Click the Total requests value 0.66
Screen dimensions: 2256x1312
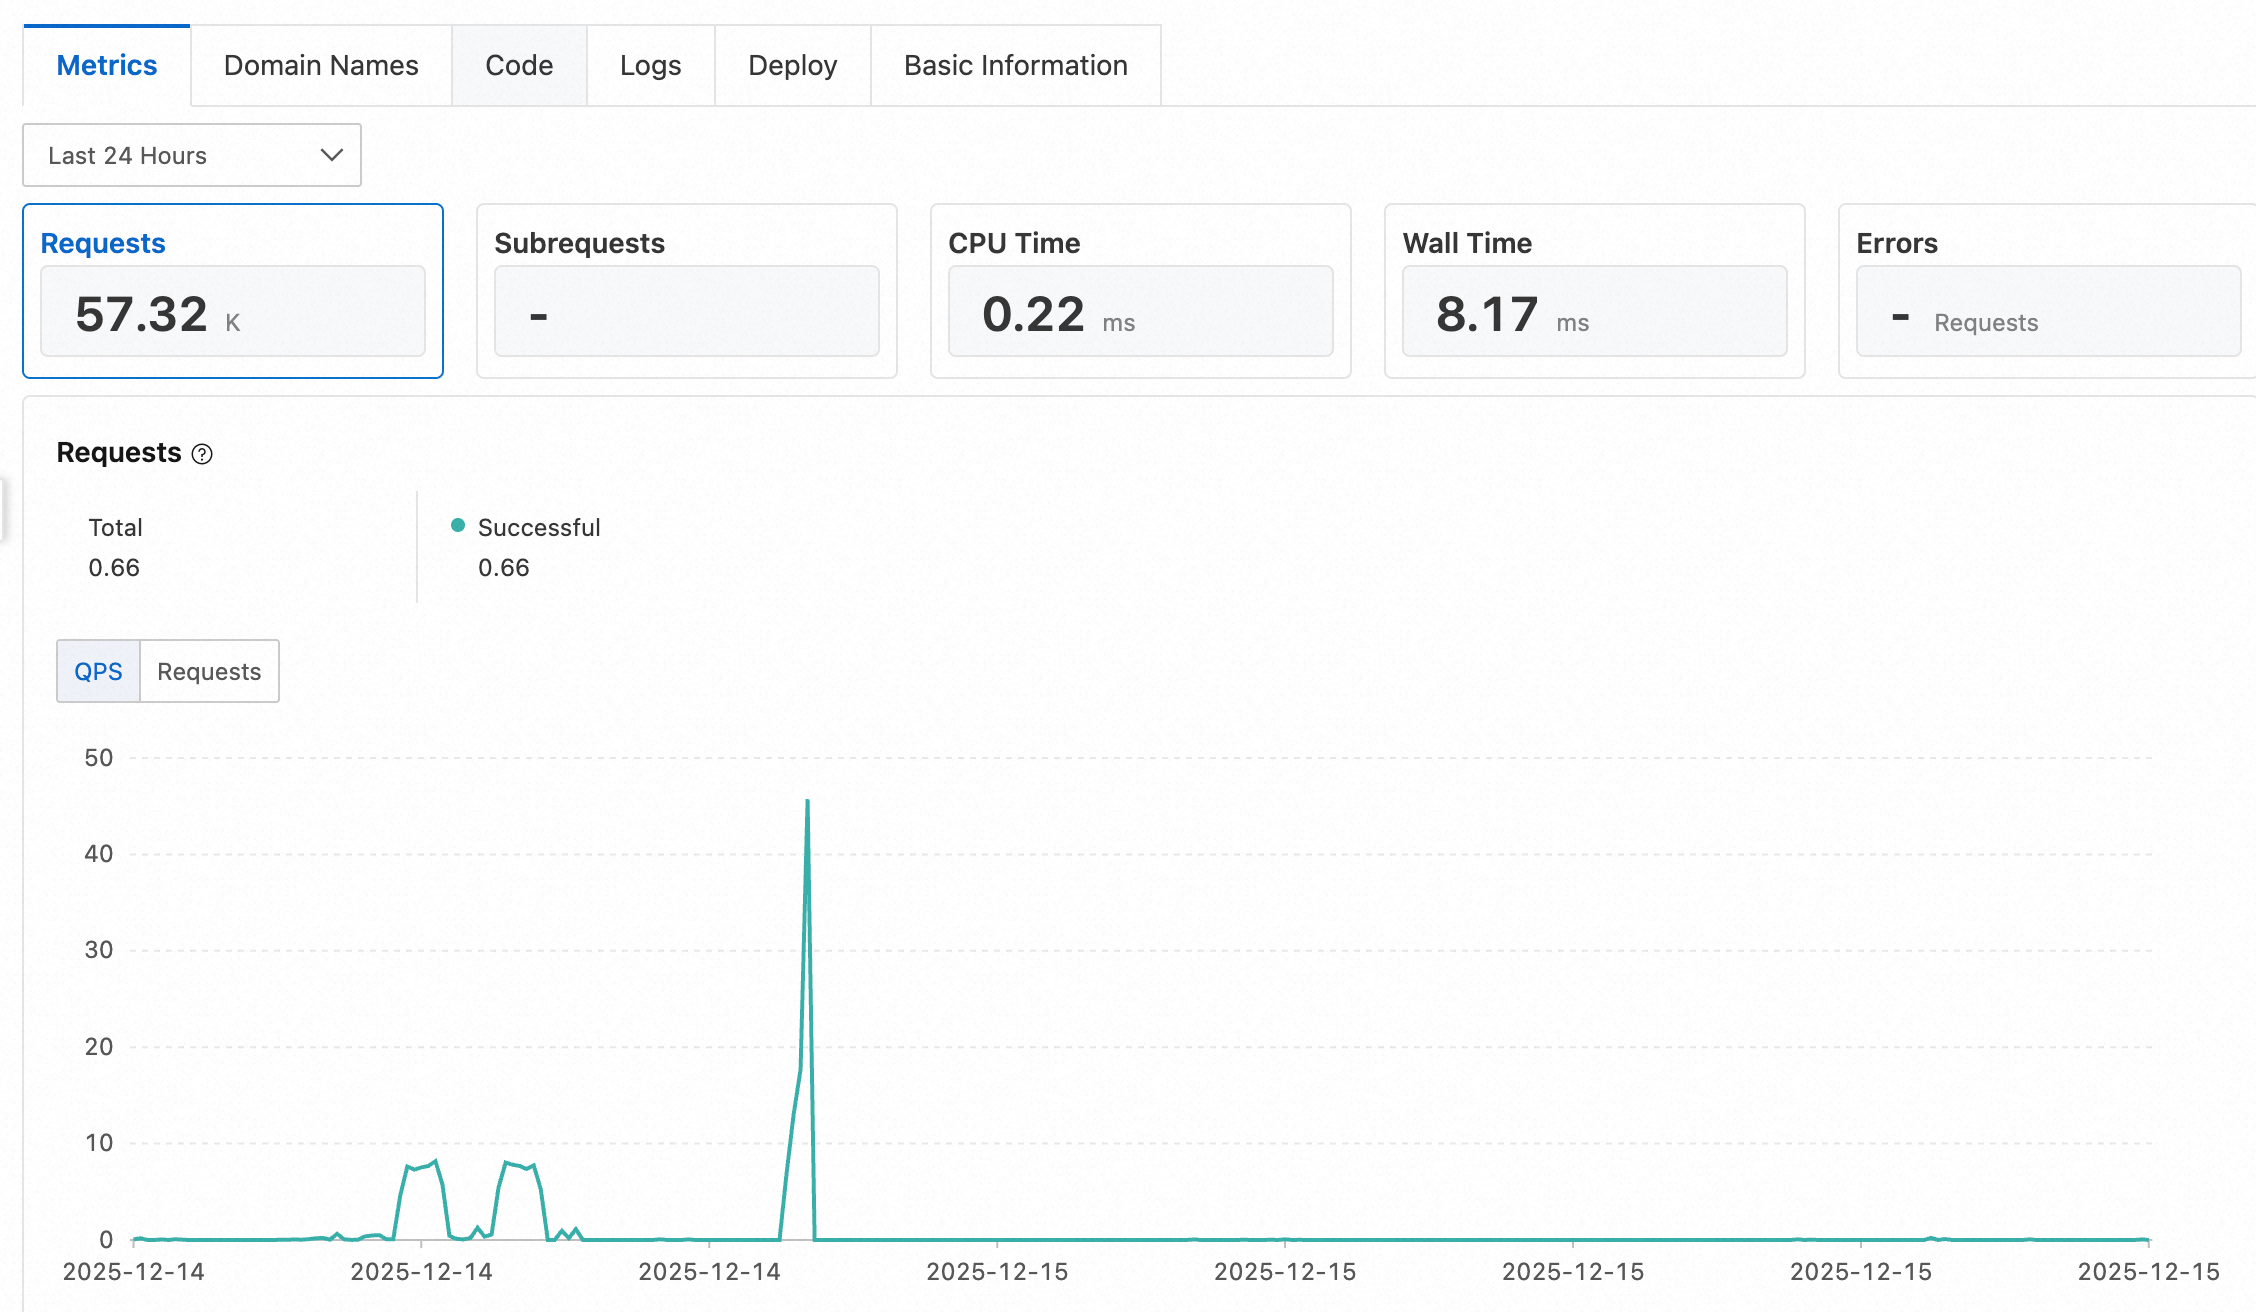(x=114, y=568)
